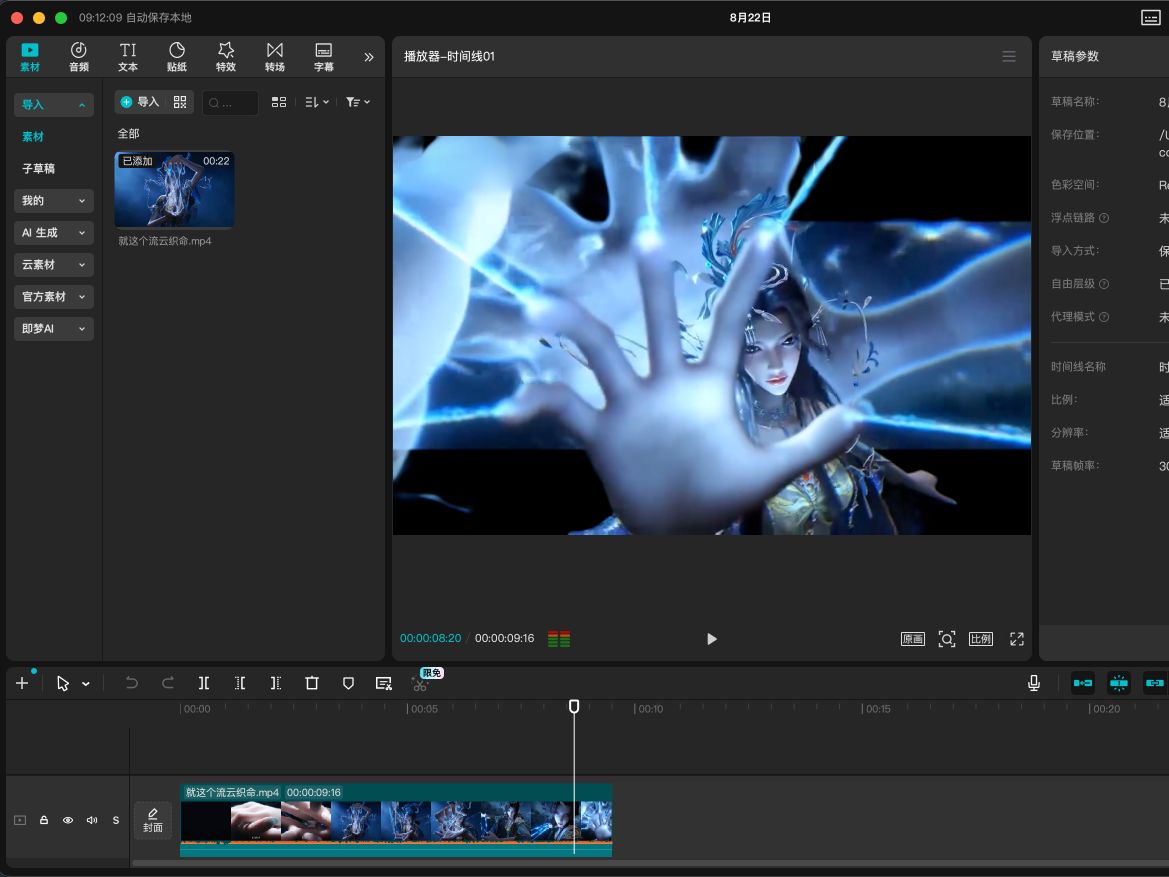The height and width of the screenshot is (877, 1169).
Task: Focus the media search field
Action: coord(230,102)
